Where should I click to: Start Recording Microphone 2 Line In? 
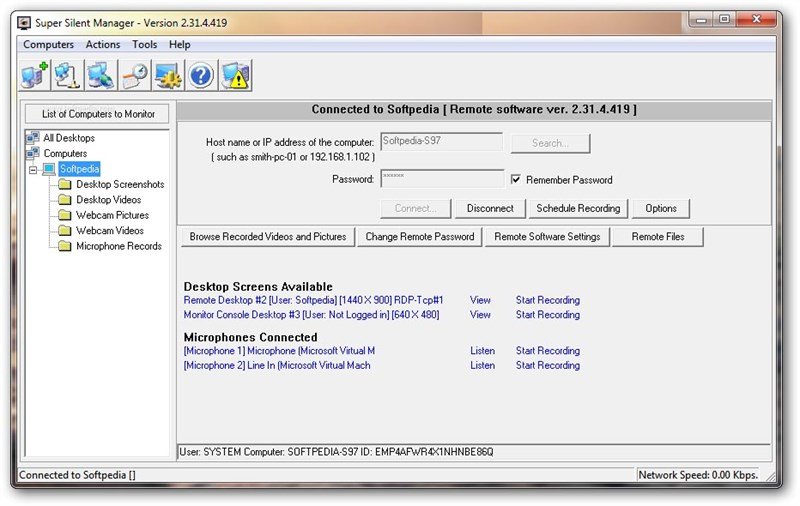(547, 366)
